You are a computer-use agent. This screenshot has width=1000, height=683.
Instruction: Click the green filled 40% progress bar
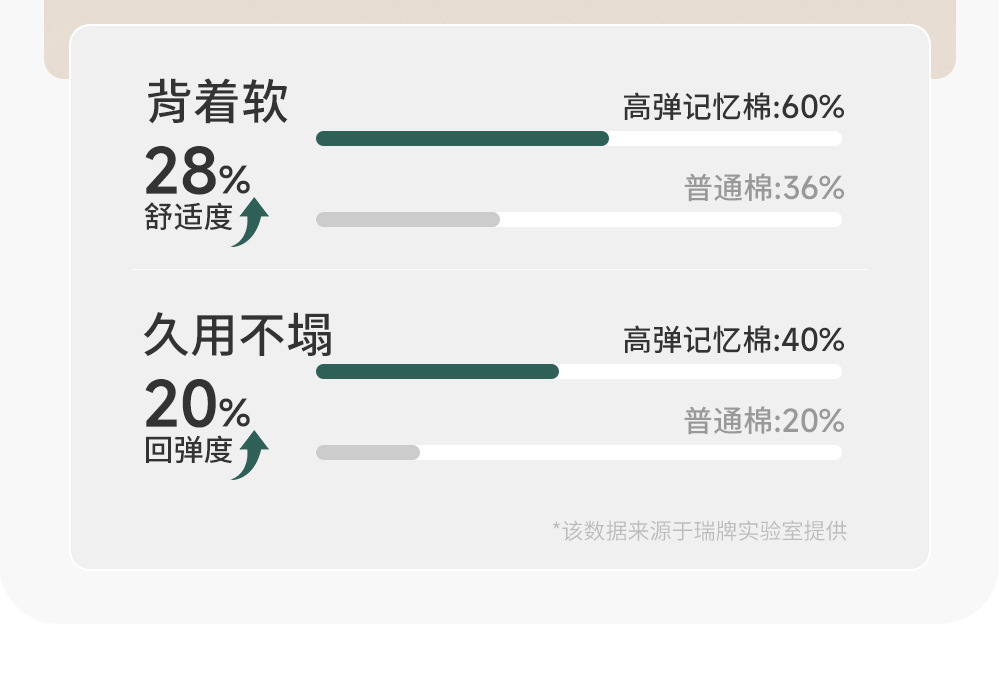[x=437, y=372]
